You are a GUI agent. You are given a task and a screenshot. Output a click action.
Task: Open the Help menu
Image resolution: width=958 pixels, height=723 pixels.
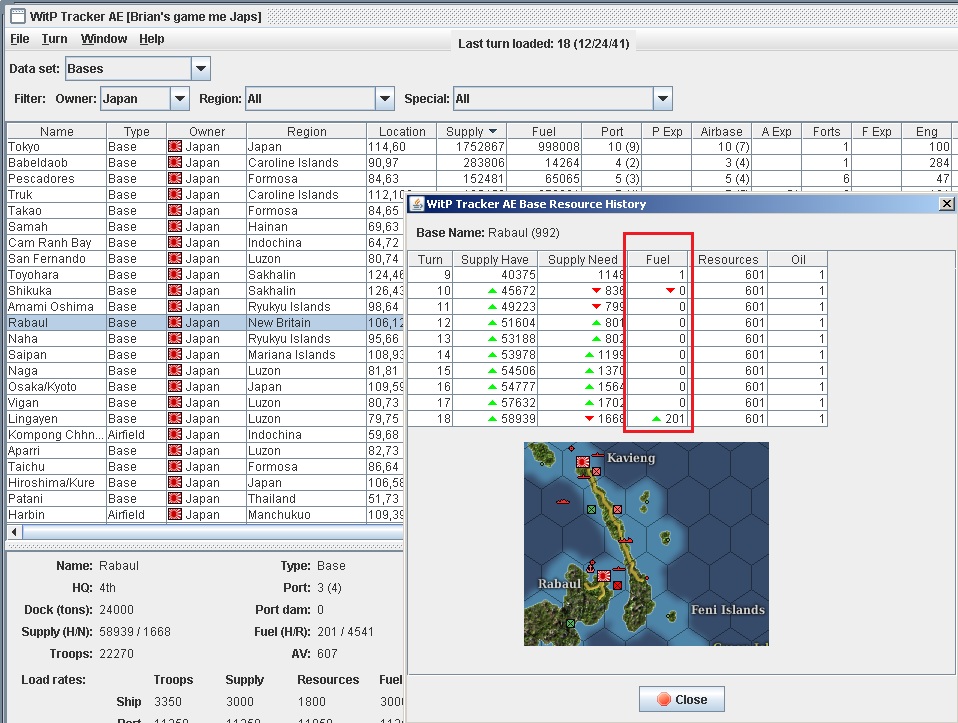152,39
